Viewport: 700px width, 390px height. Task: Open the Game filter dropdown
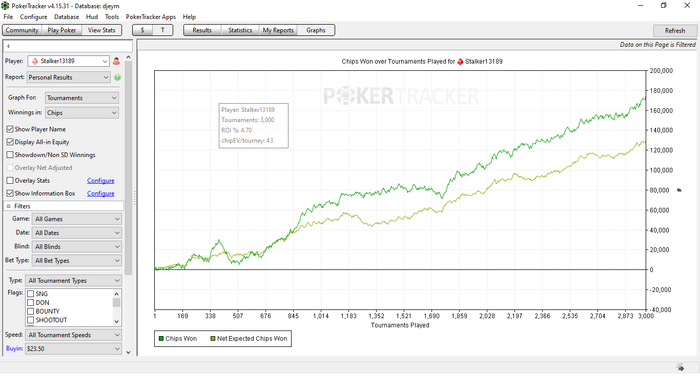point(77,219)
